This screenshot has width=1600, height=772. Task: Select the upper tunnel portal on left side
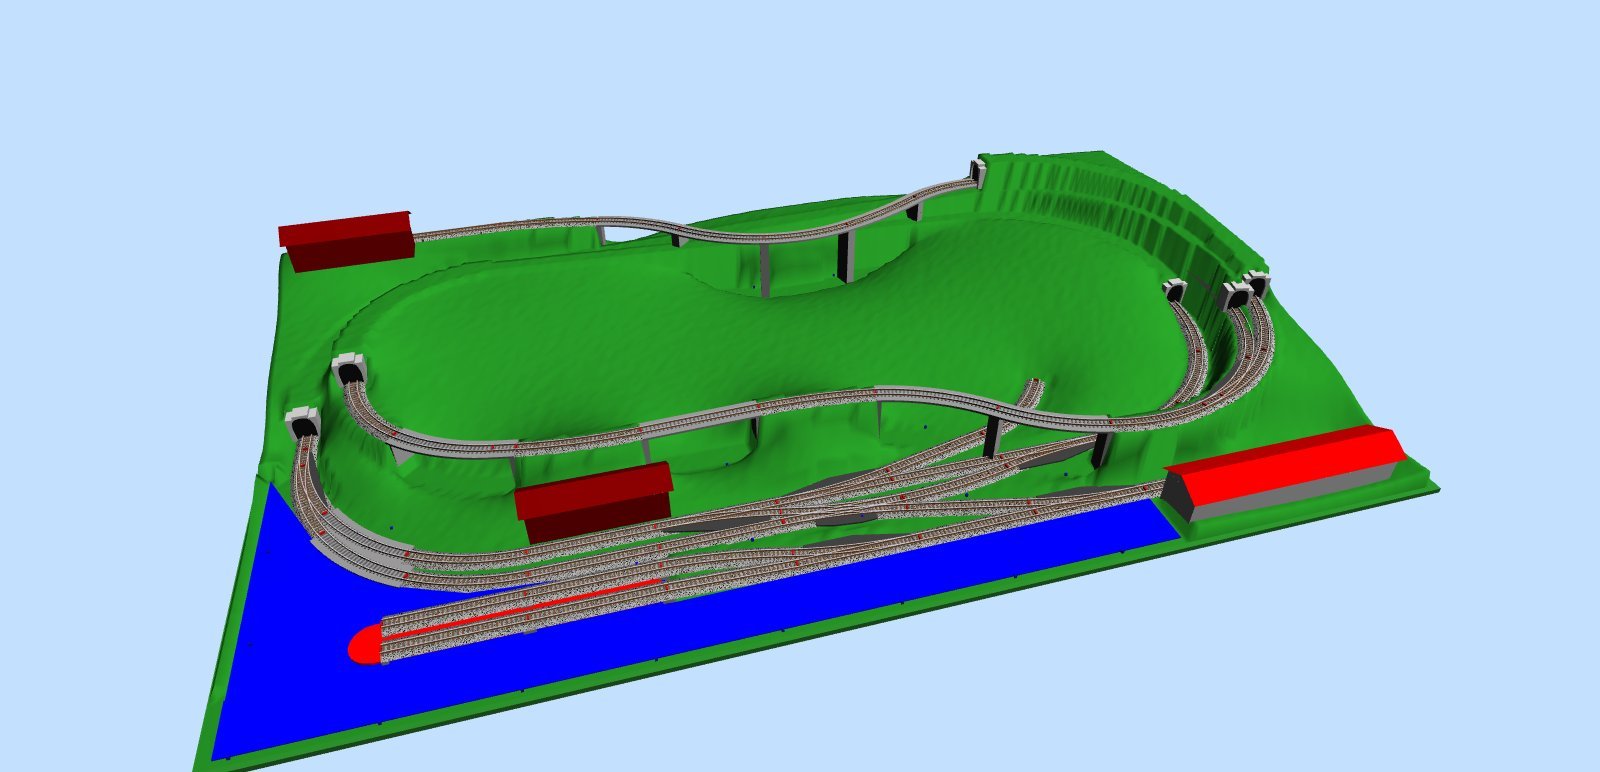[350, 370]
